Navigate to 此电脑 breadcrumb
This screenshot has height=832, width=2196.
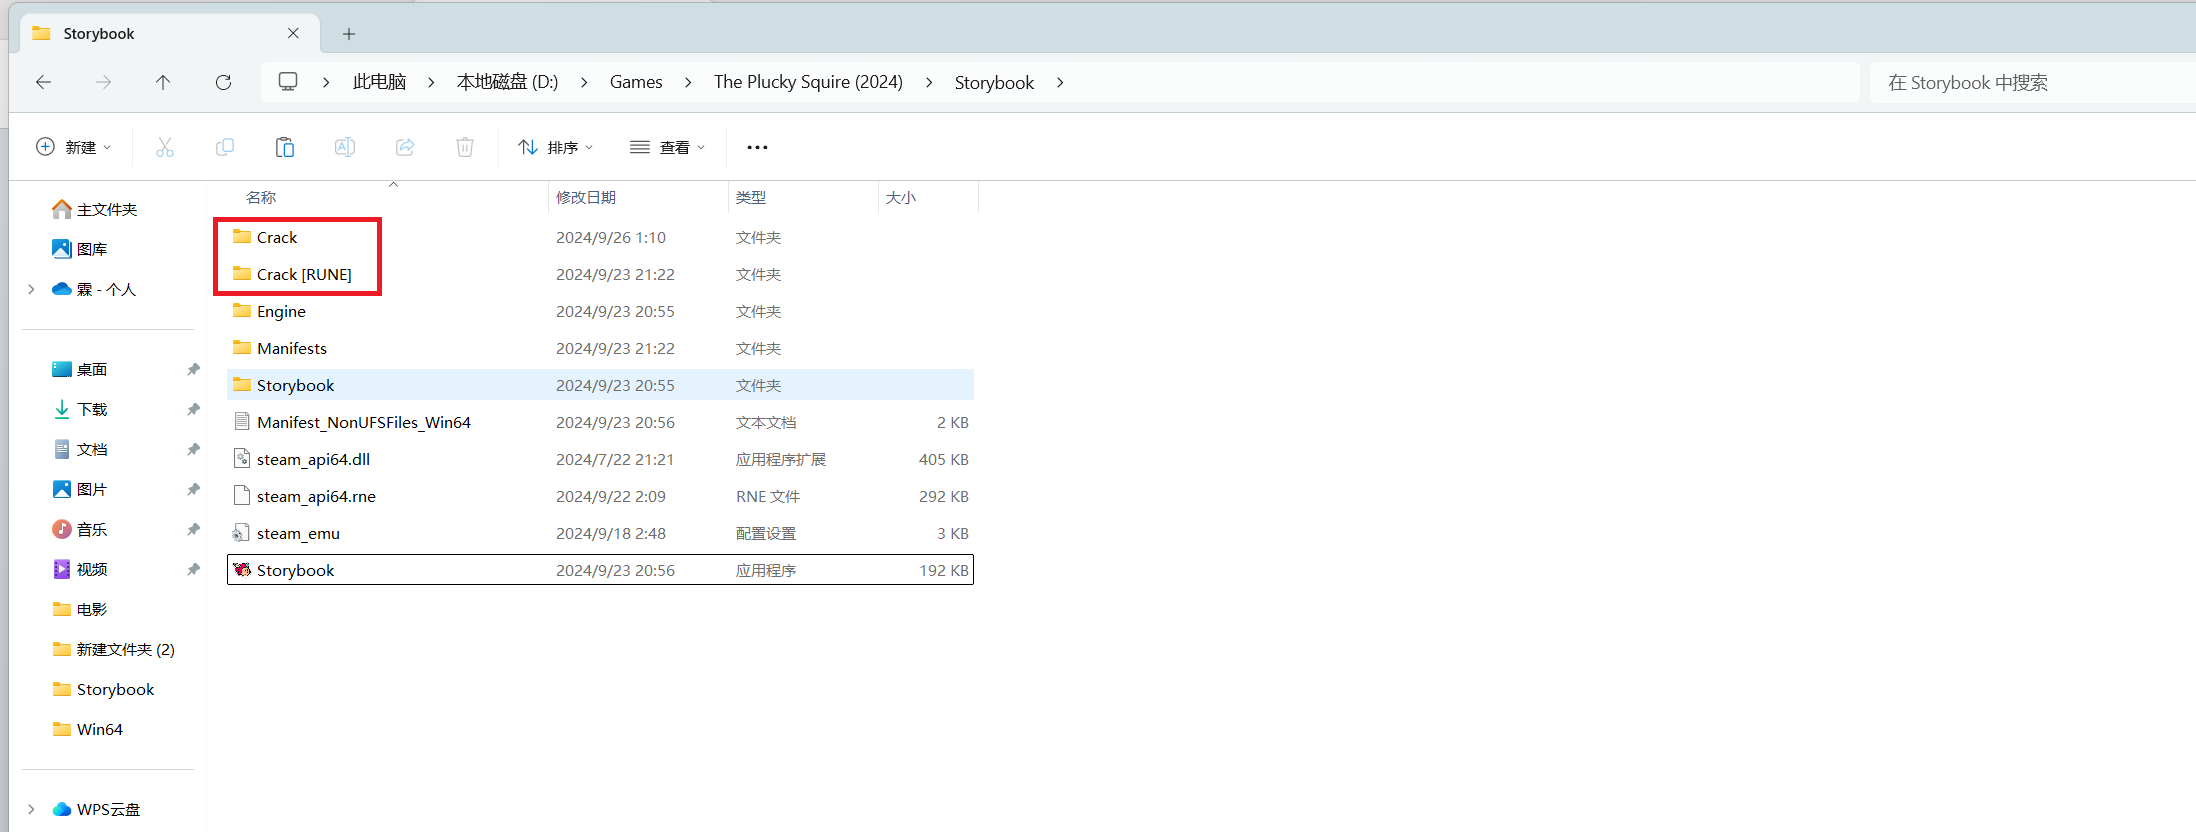(x=379, y=82)
